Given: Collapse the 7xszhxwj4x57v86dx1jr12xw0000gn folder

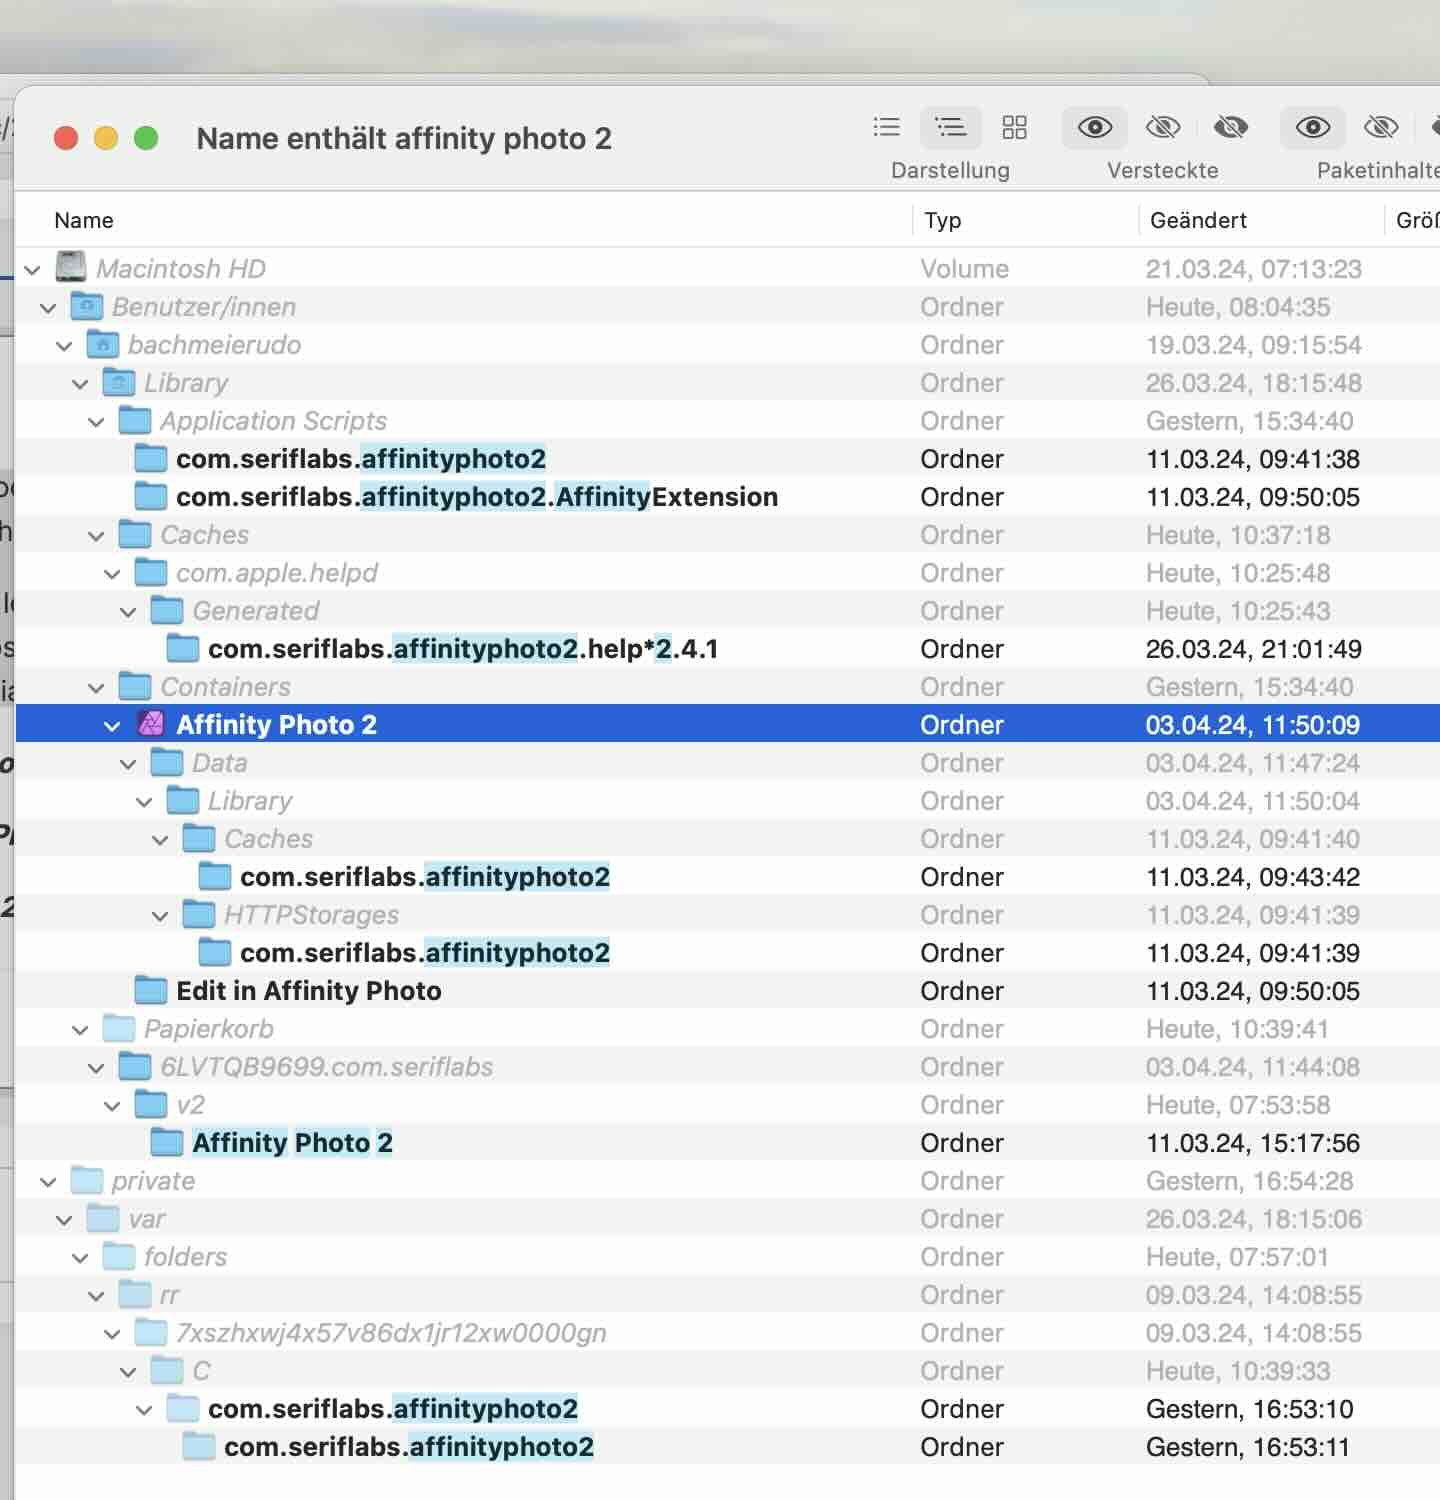Looking at the screenshot, I should pos(112,1333).
